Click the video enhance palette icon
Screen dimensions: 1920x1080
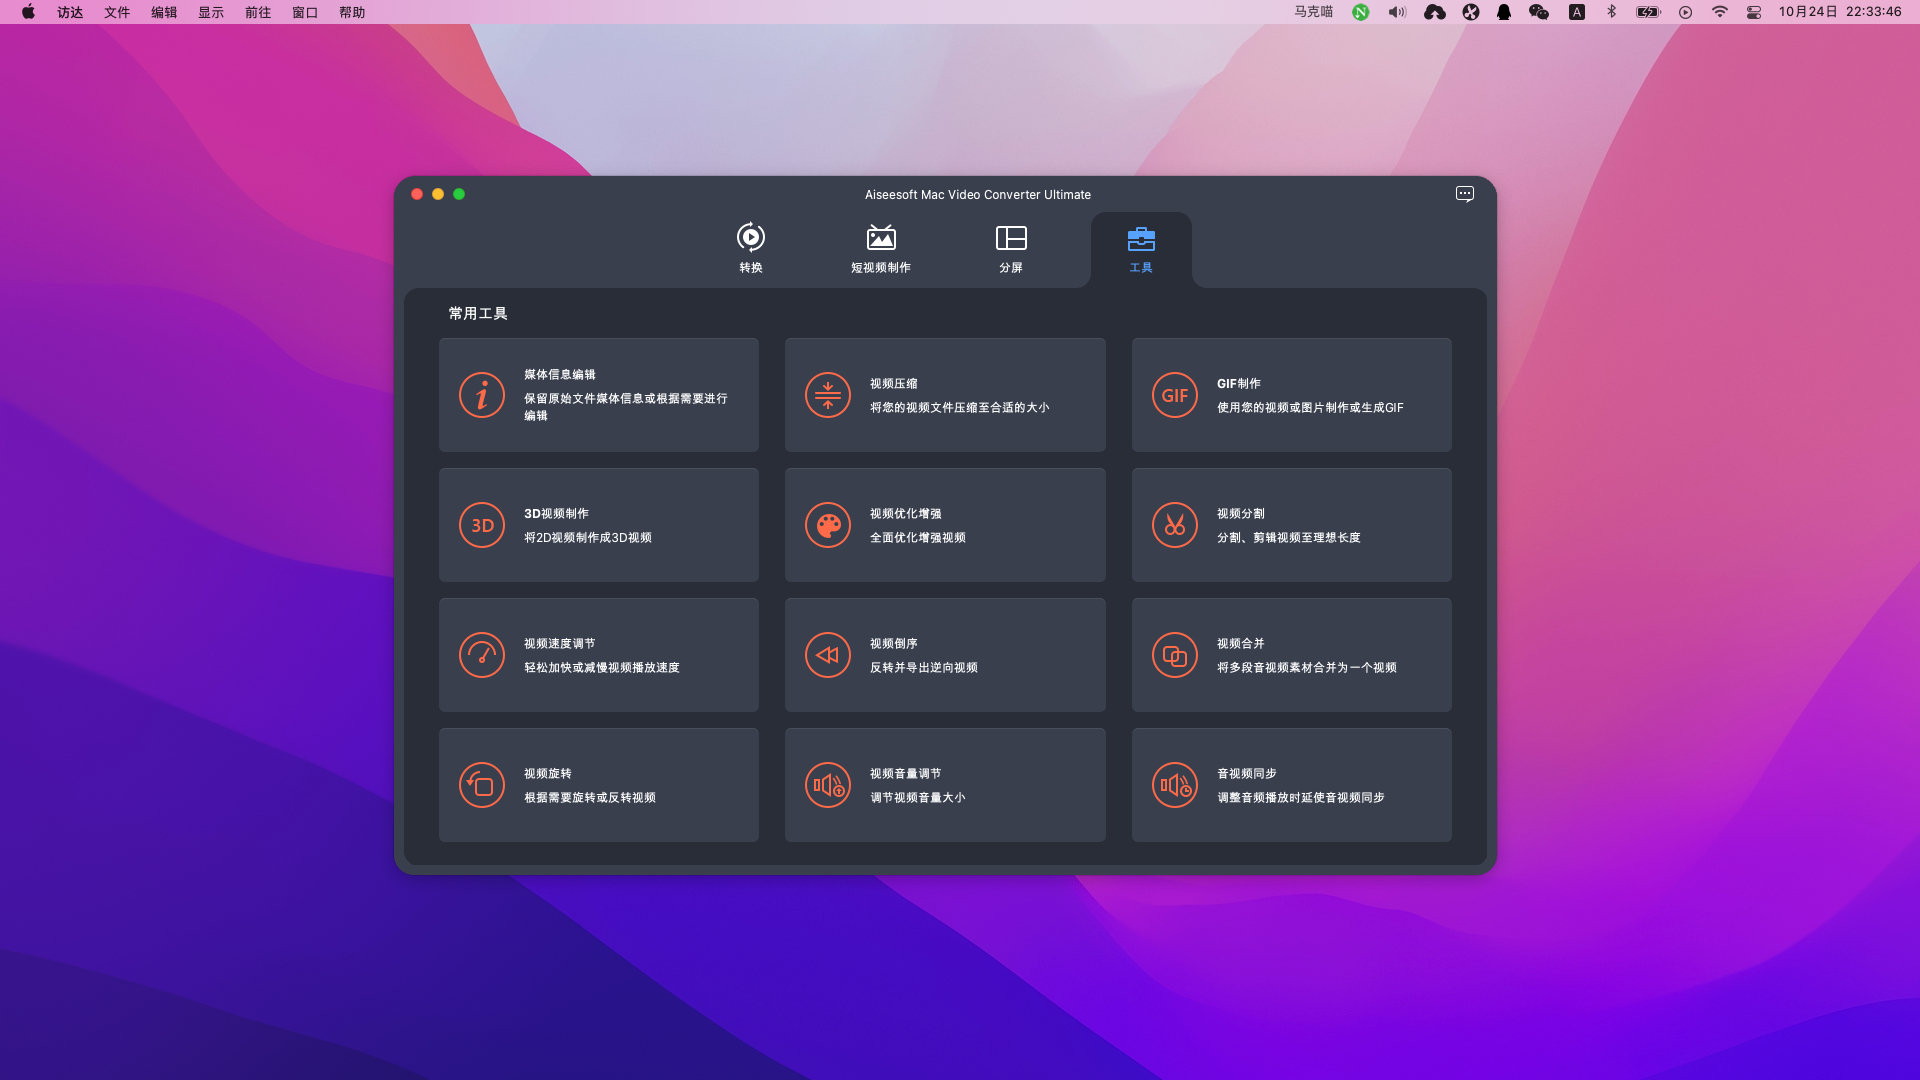828,525
